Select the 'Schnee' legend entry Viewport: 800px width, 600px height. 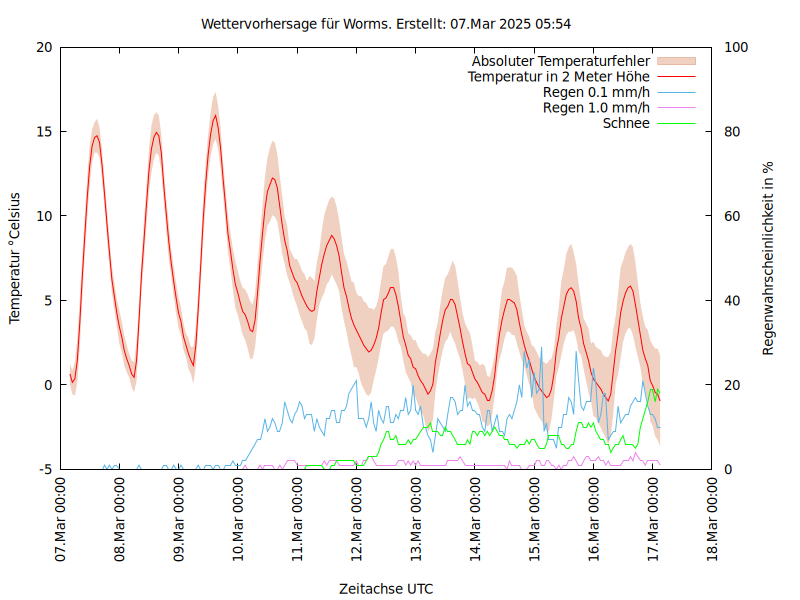626,123
